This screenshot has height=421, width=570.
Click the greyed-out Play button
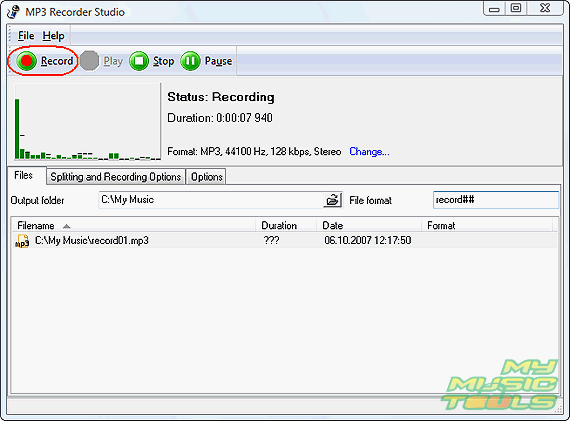click(102, 61)
